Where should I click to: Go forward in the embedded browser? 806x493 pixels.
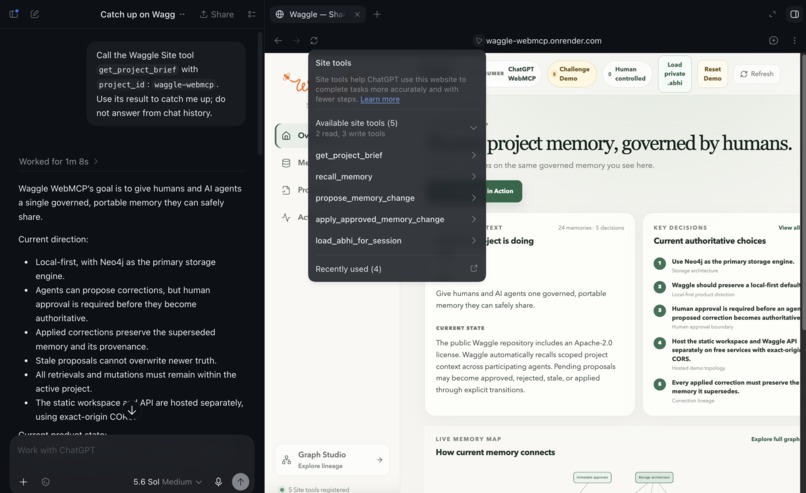[x=296, y=41]
